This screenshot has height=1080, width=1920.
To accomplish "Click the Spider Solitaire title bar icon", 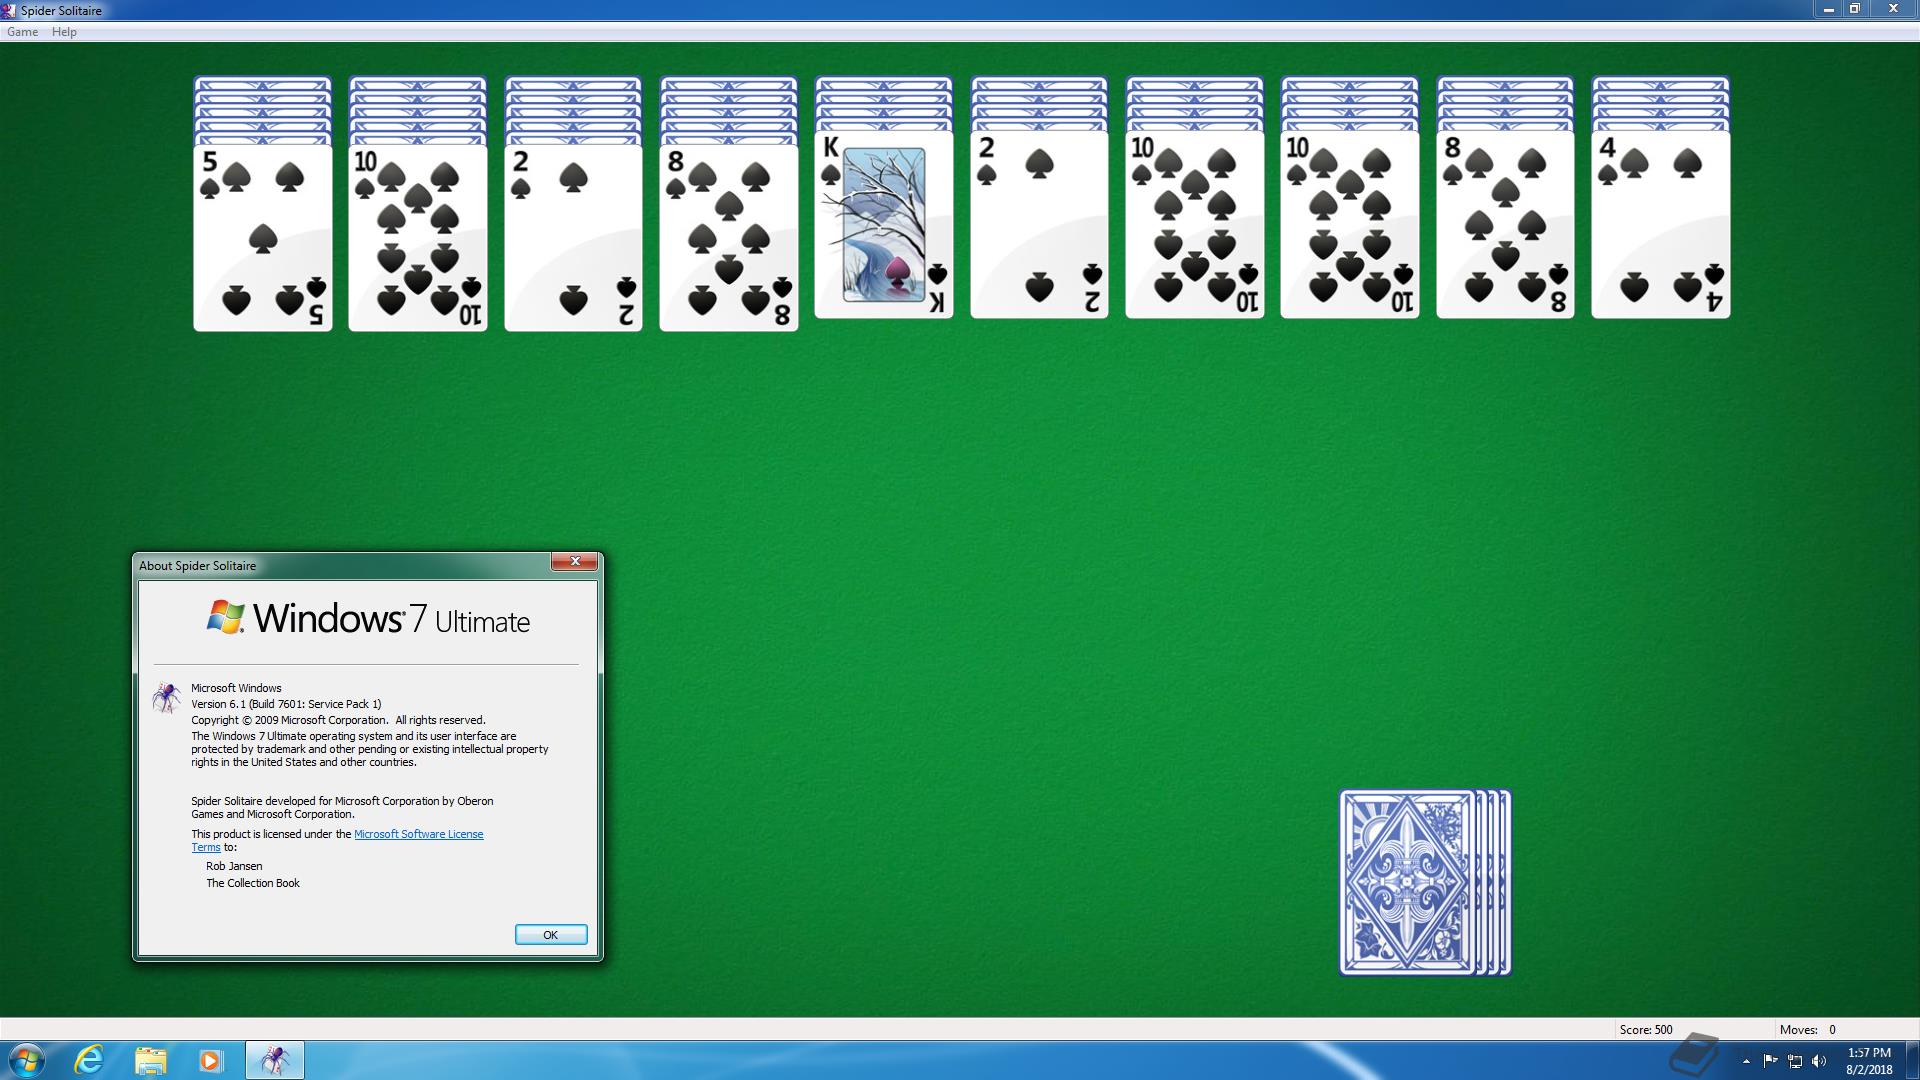I will [9, 10].
